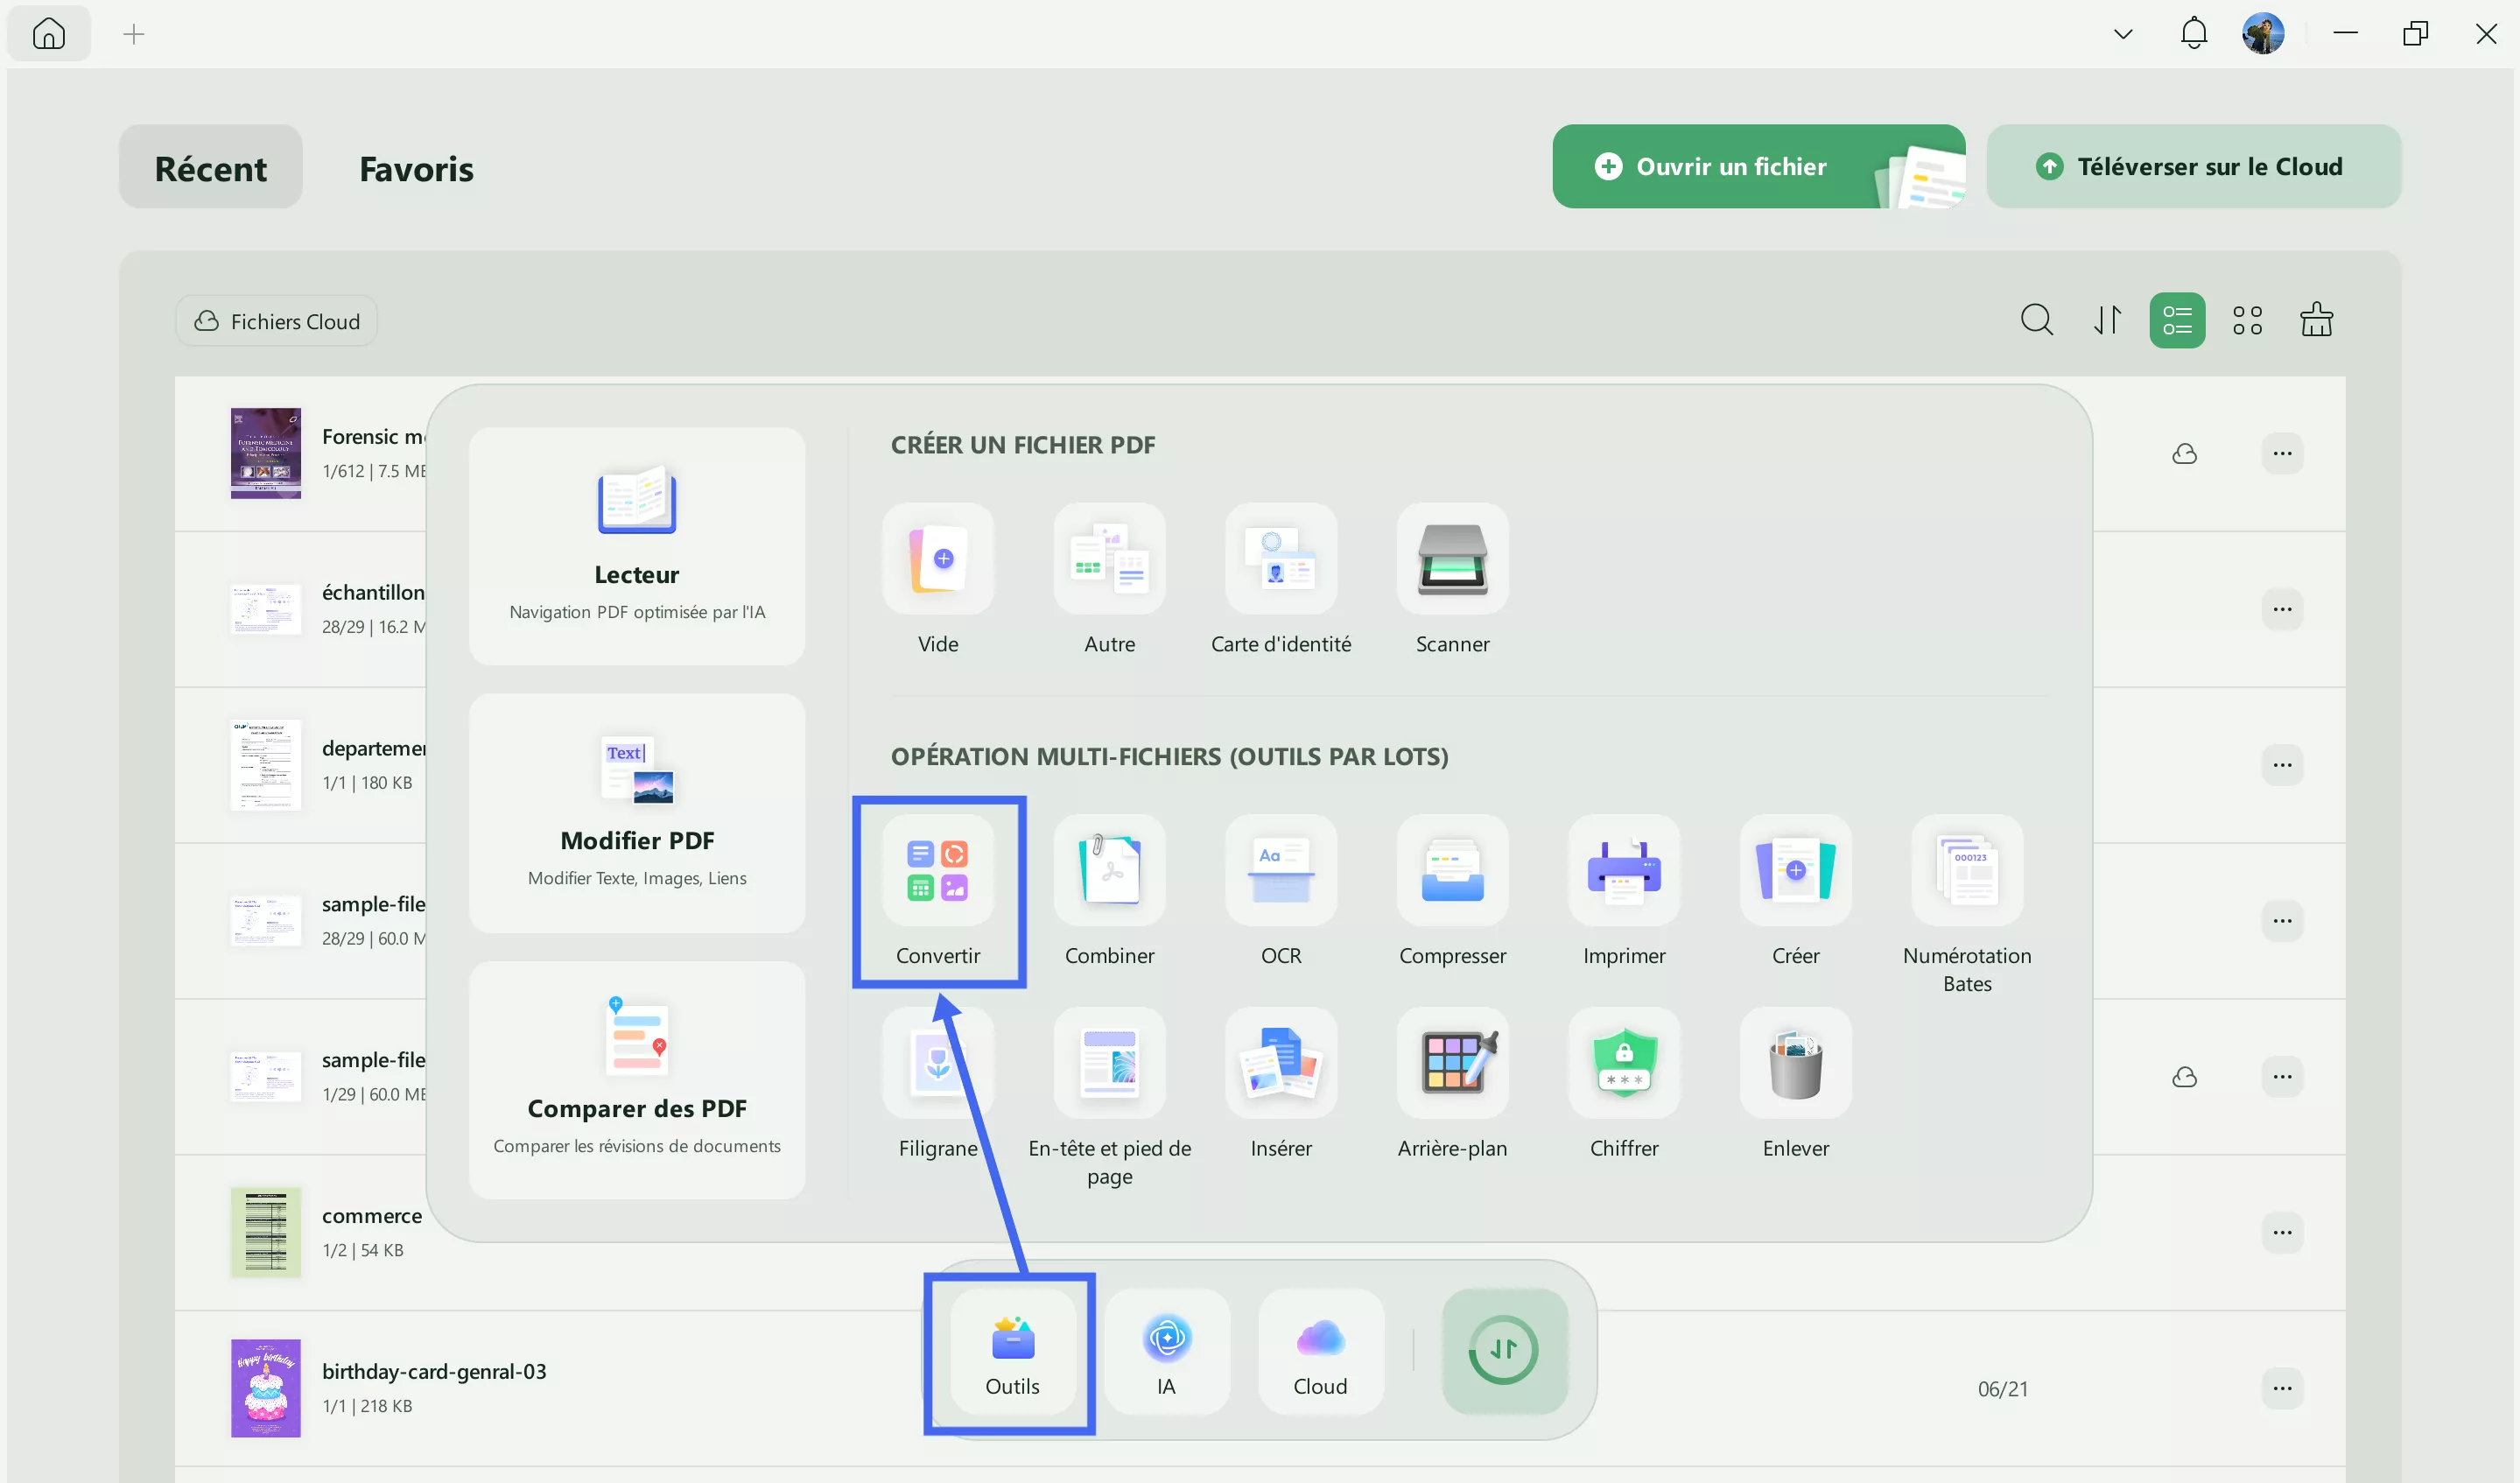Open the Numérotation Bates tool
Screen dimensions: 2520x1483
tap(1966, 871)
